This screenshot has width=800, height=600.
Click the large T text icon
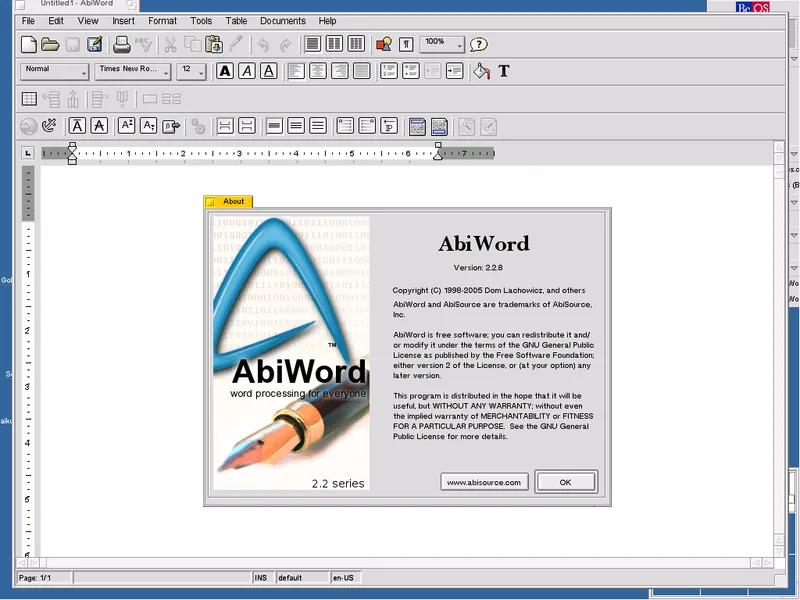(x=504, y=71)
